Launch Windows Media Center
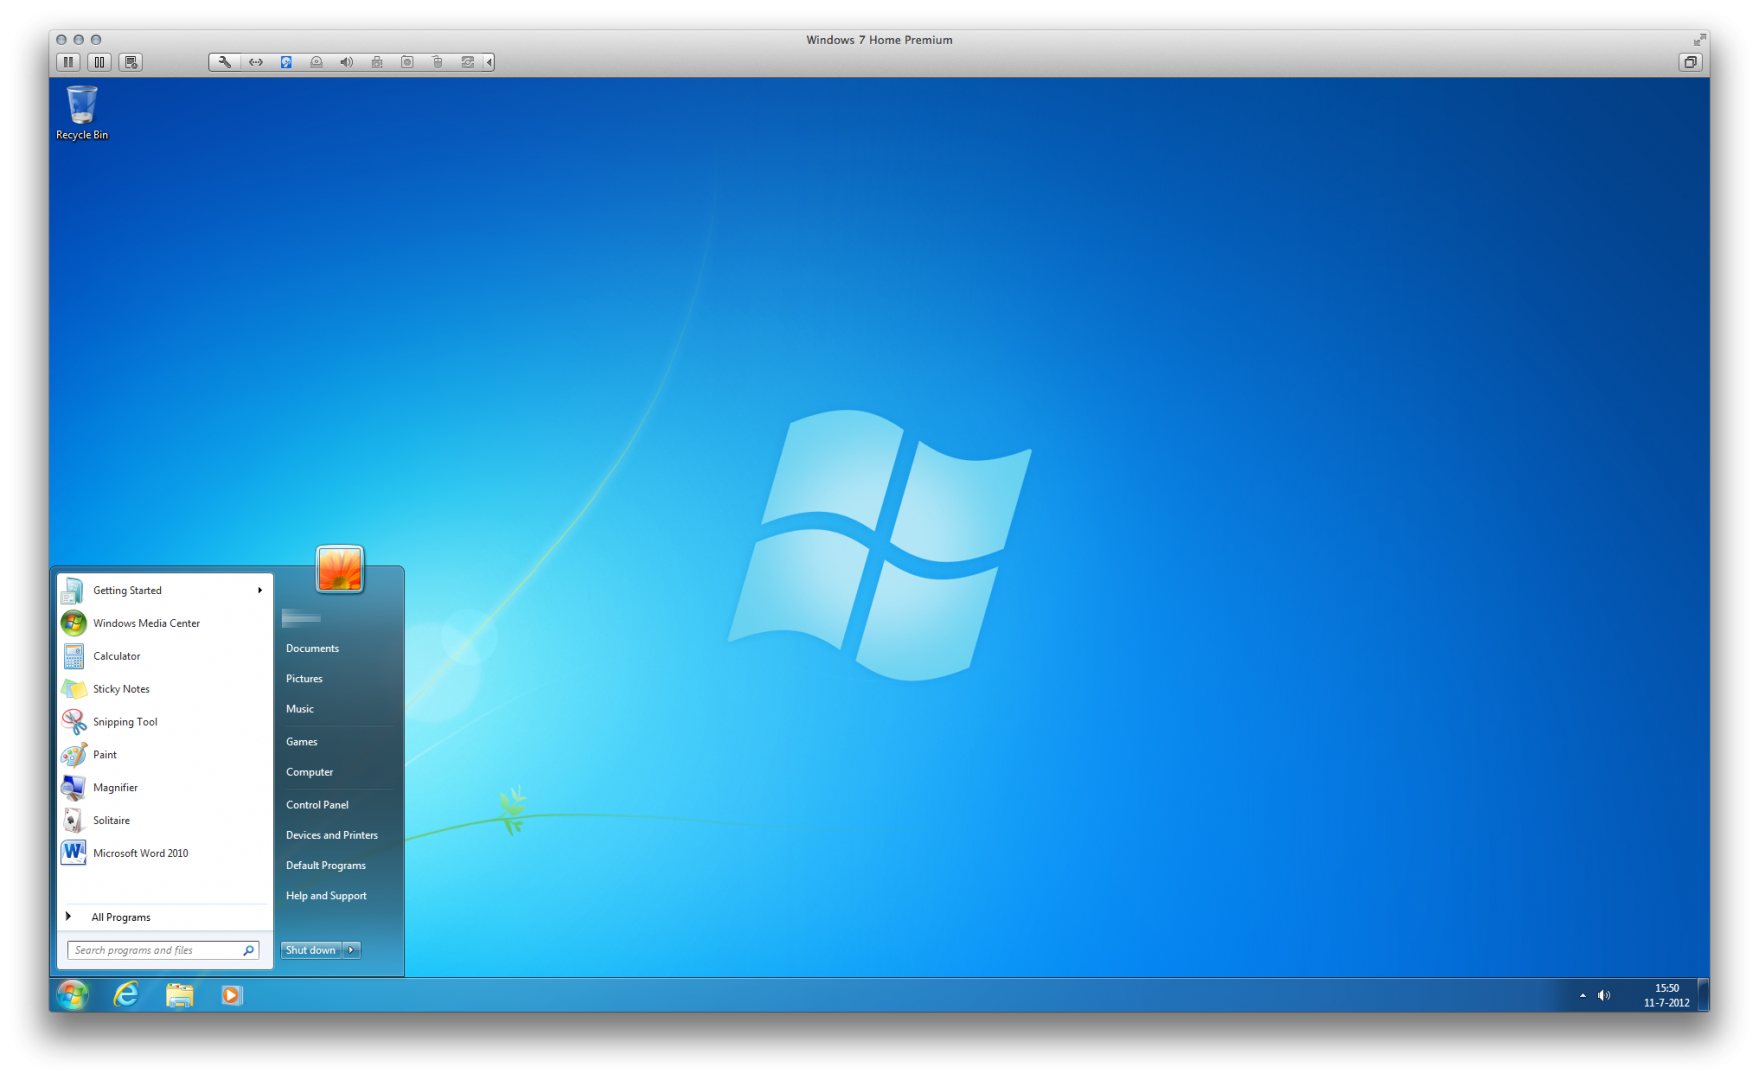The width and height of the screenshot is (1759, 1080). tap(145, 623)
